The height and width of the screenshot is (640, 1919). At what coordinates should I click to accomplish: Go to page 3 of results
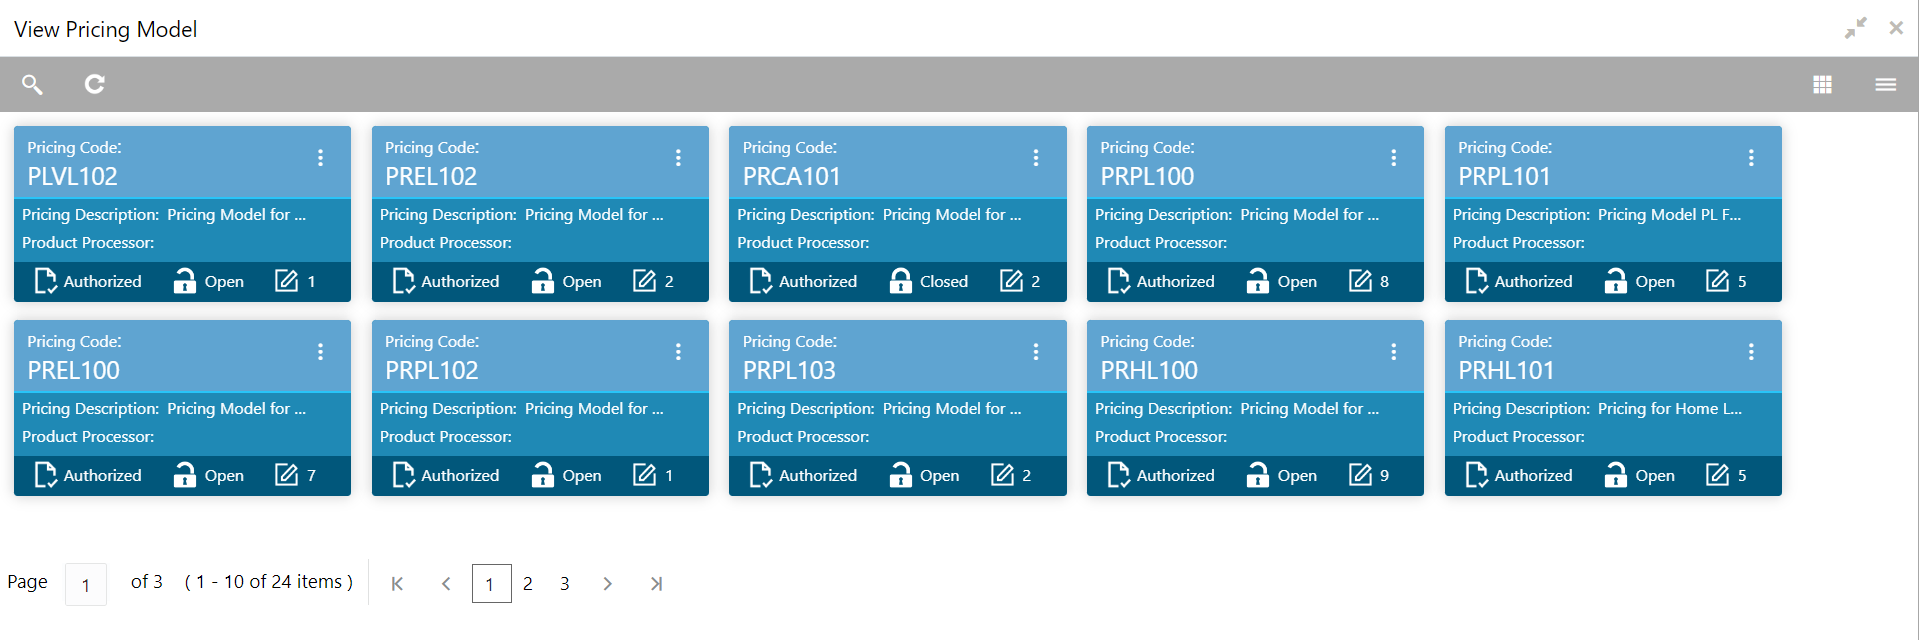565,584
